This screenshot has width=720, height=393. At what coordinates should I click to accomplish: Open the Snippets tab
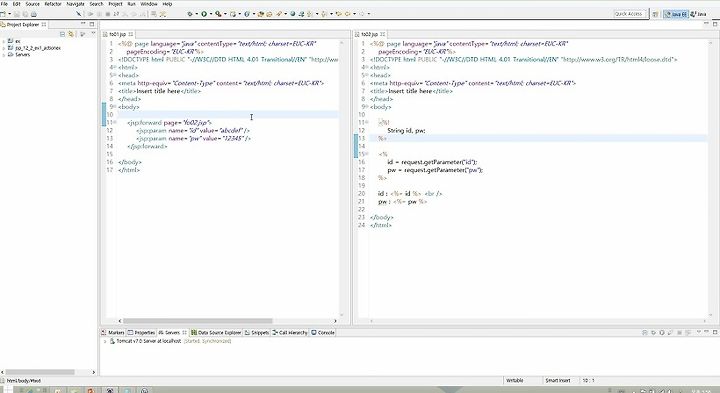pyautogui.click(x=257, y=332)
